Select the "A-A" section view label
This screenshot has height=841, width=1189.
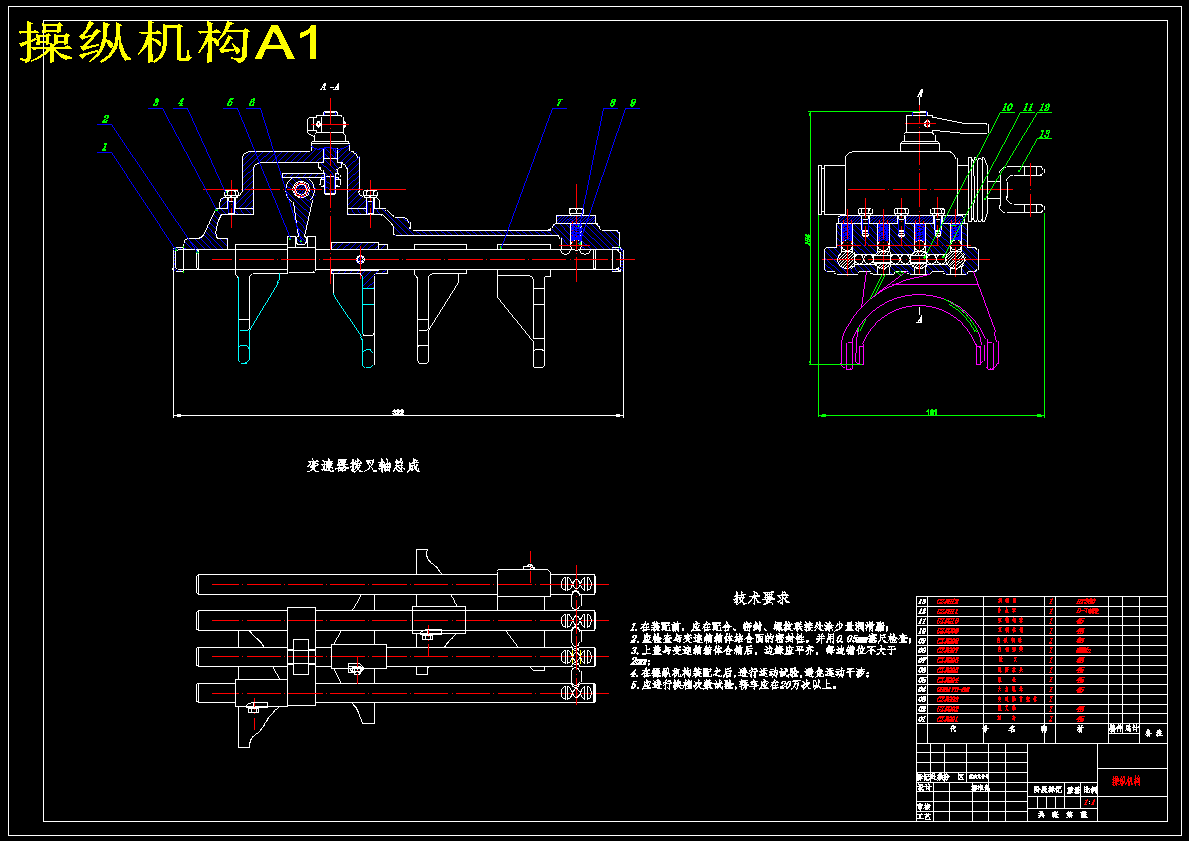pyautogui.click(x=330, y=87)
